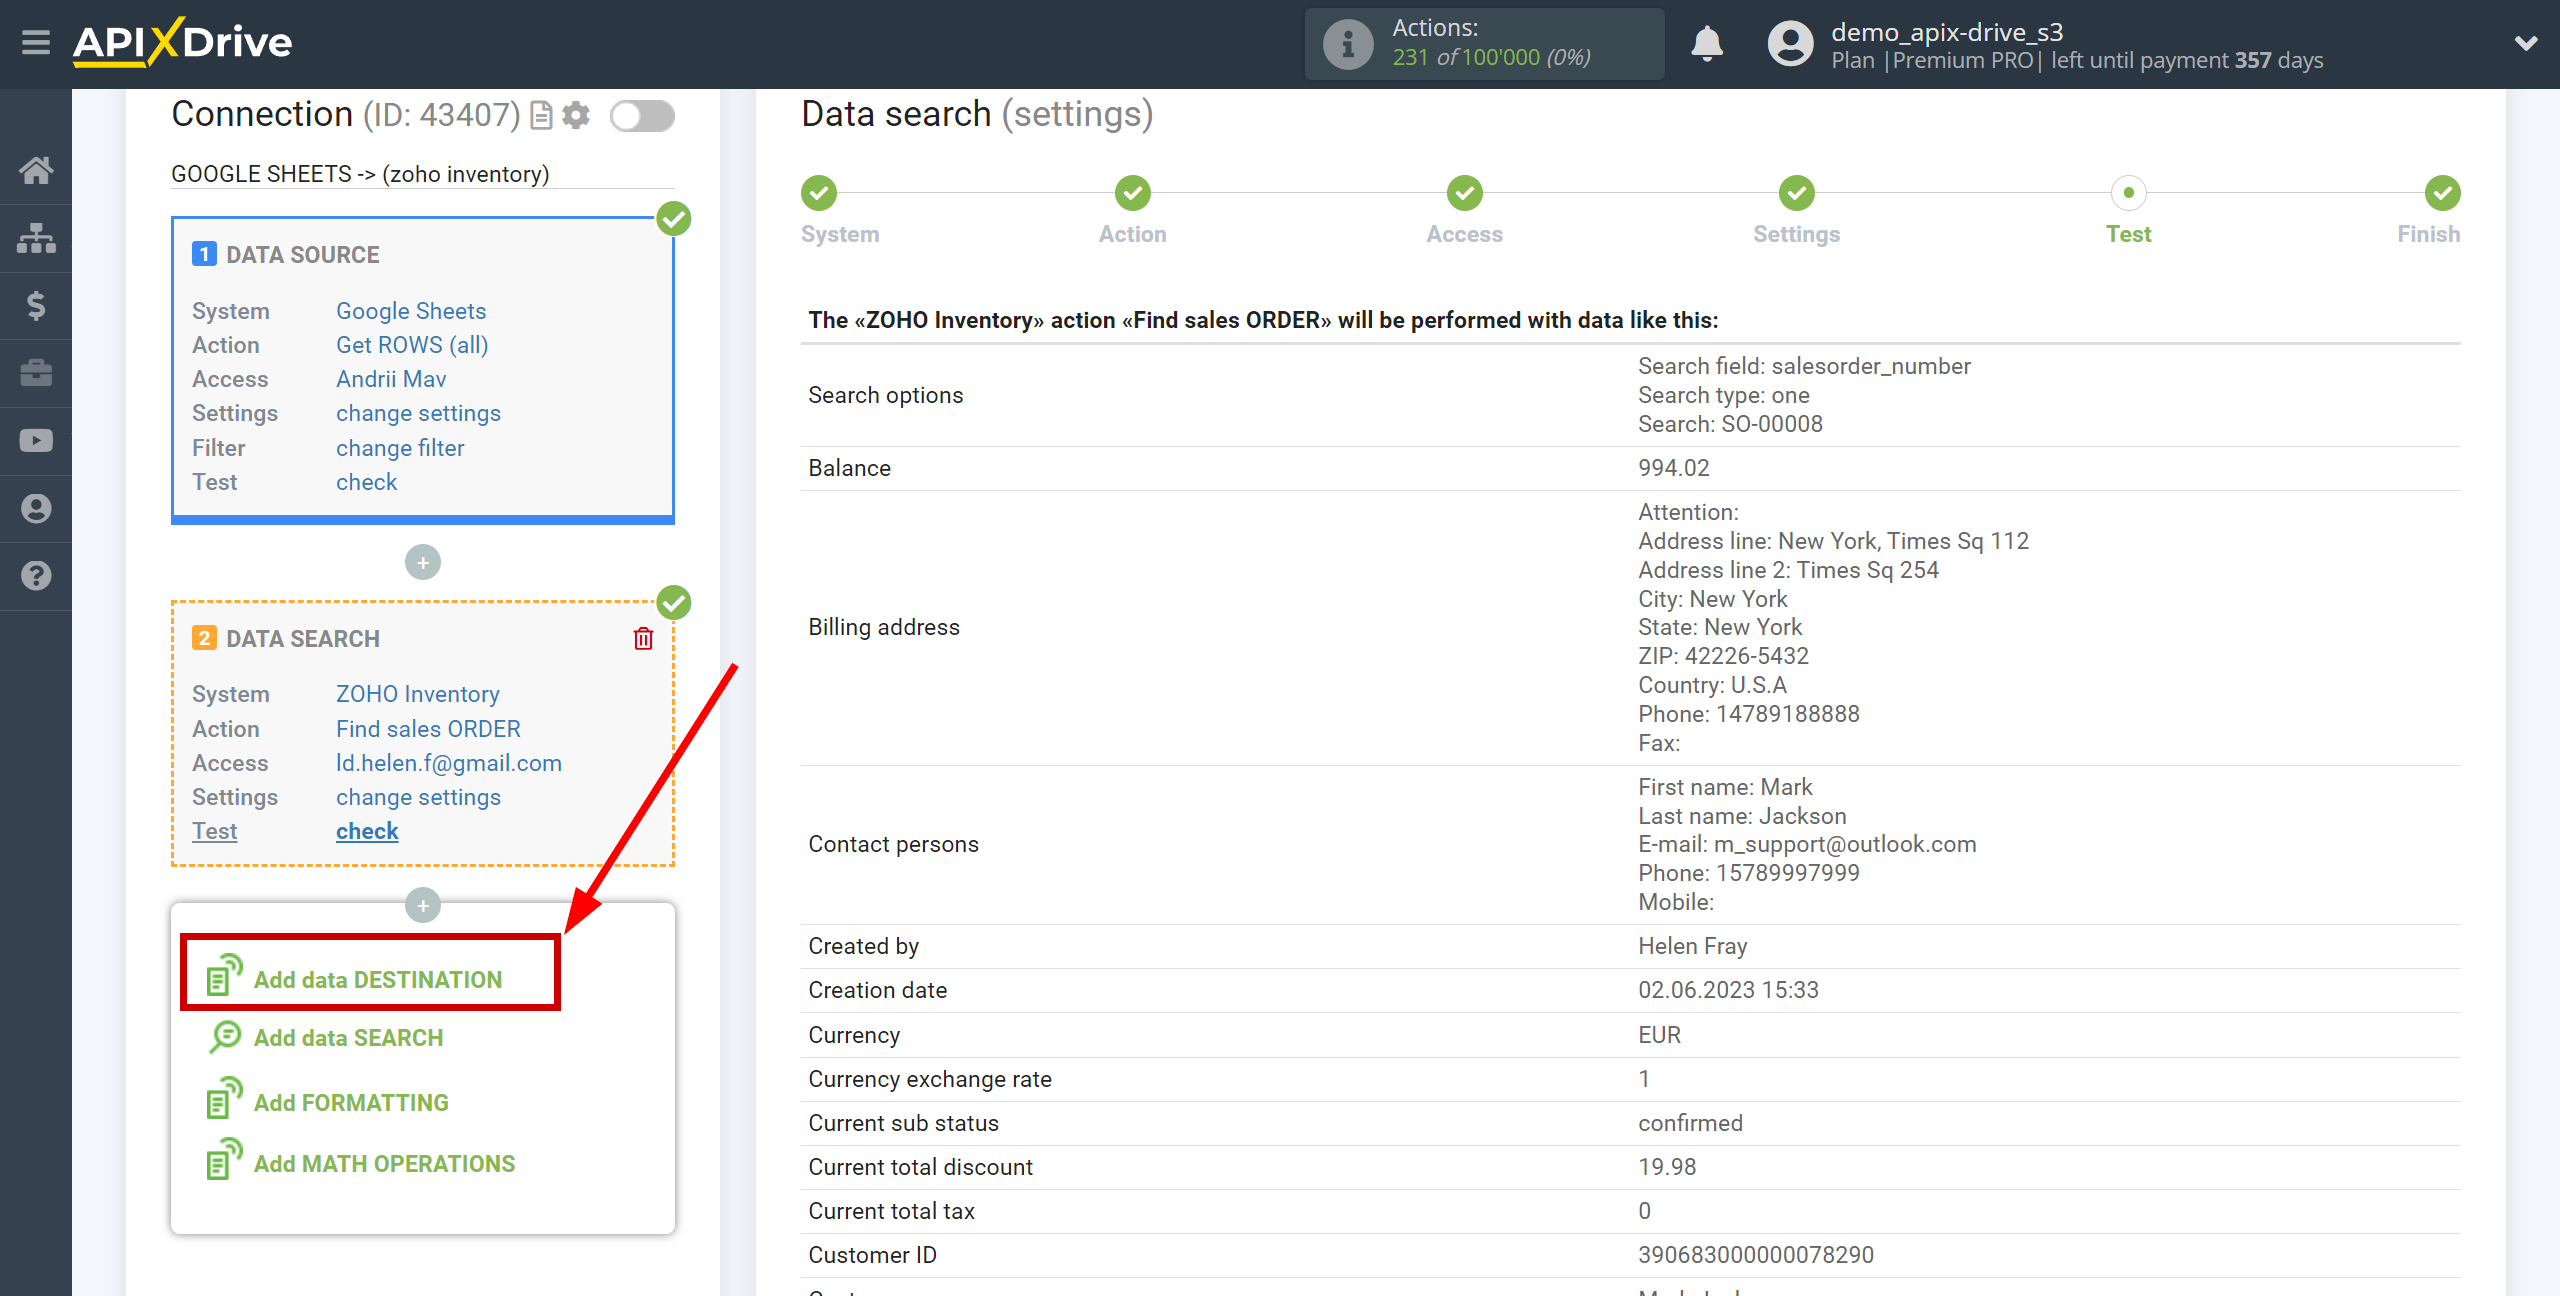Click the Data Search green checkmark badge
This screenshot has width=2560, height=1296.
point(674,603)
